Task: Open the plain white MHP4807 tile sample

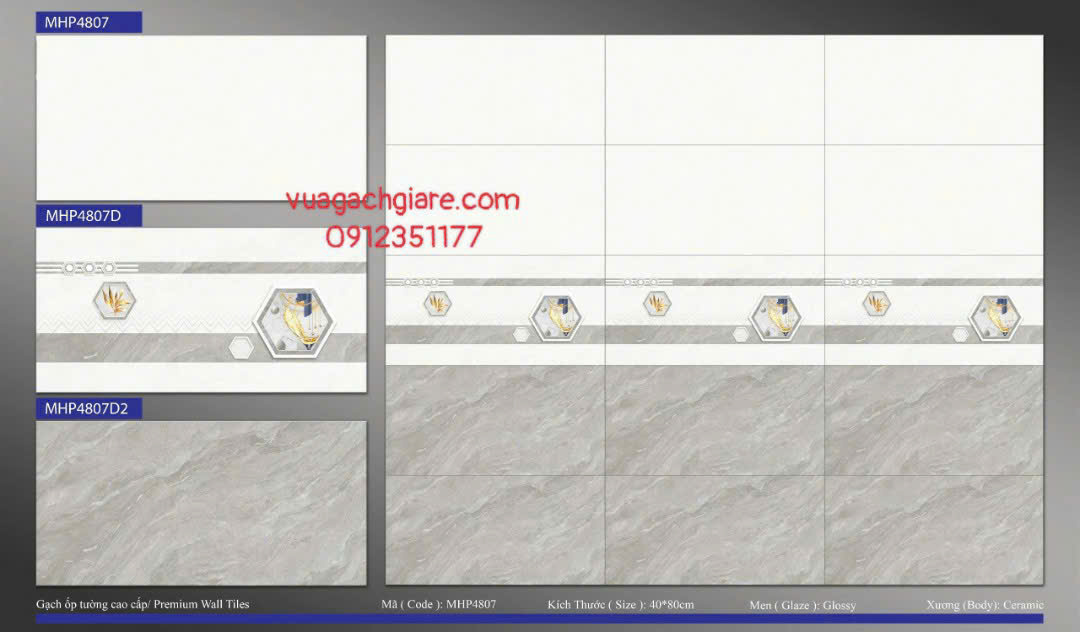Action: pos(201,118)
